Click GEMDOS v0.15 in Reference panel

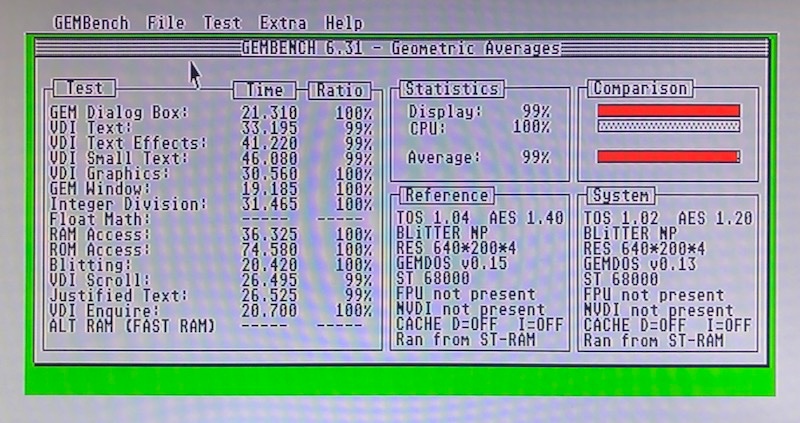click(x=452, y=263)
